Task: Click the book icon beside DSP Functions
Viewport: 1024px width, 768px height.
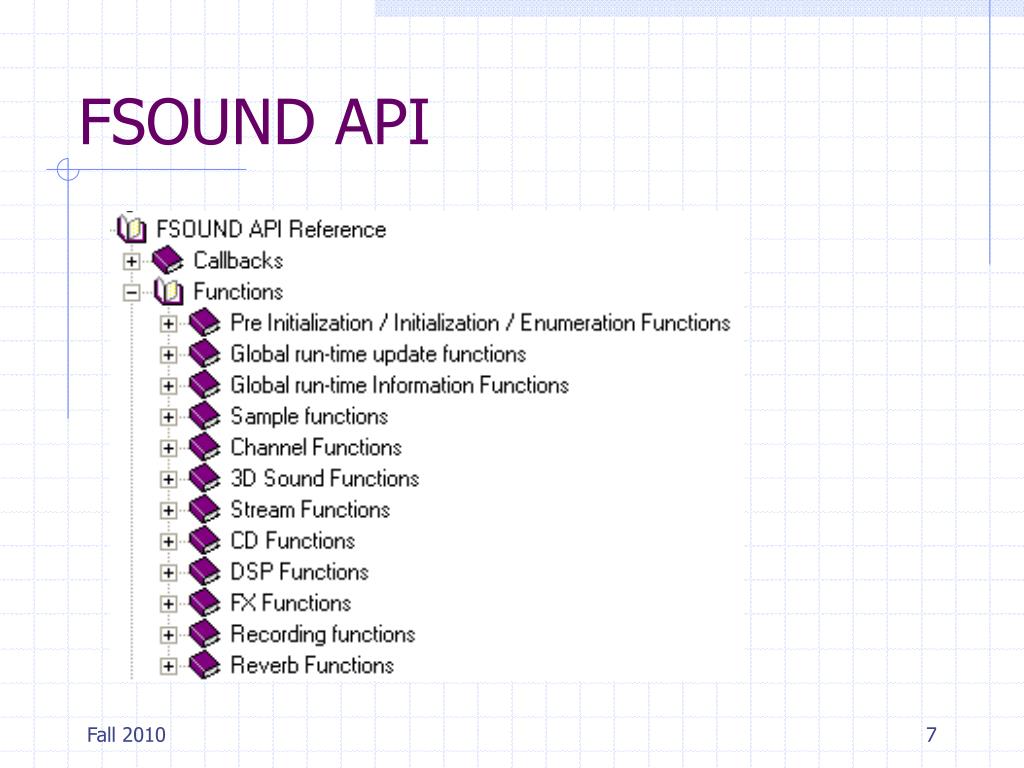Action: (204, 572)
